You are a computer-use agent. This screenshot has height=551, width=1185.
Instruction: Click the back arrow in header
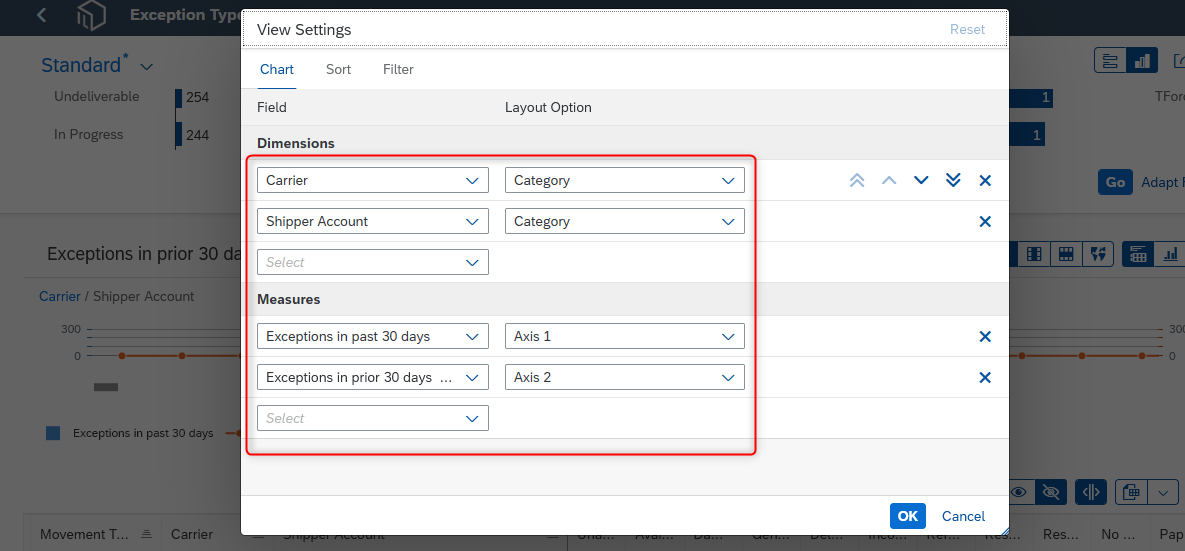click(42, 15)
